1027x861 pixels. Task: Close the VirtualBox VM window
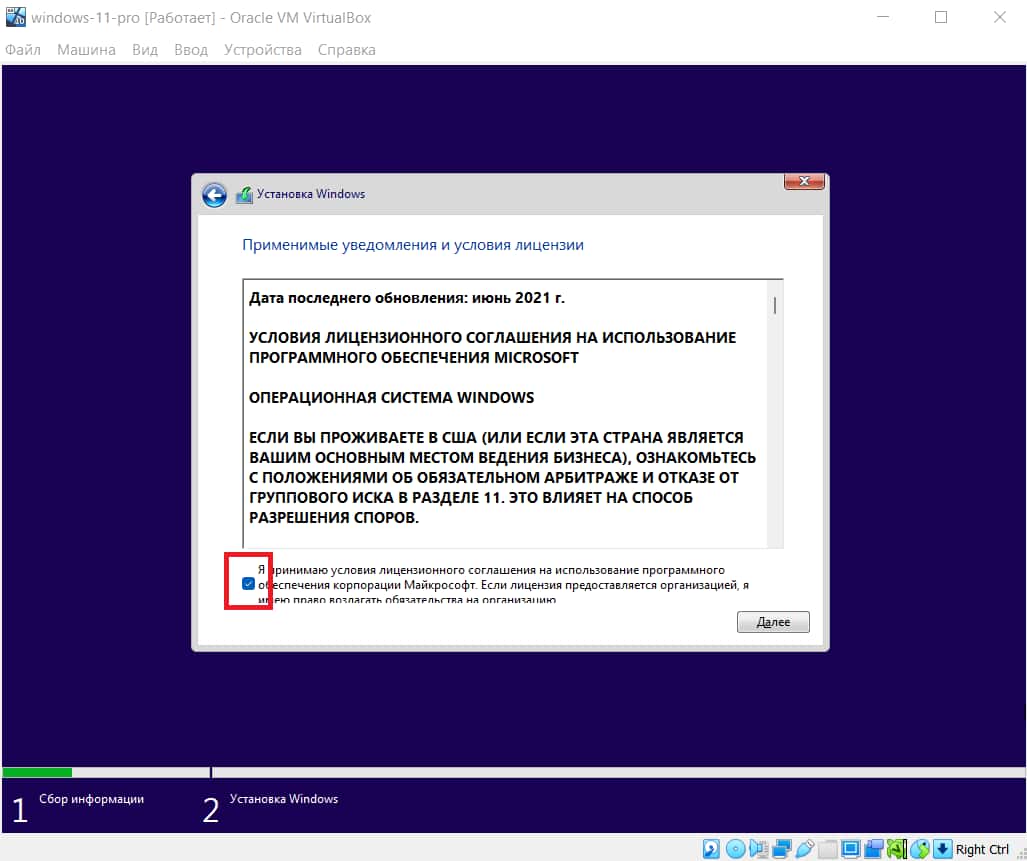[x=999, y=18]
